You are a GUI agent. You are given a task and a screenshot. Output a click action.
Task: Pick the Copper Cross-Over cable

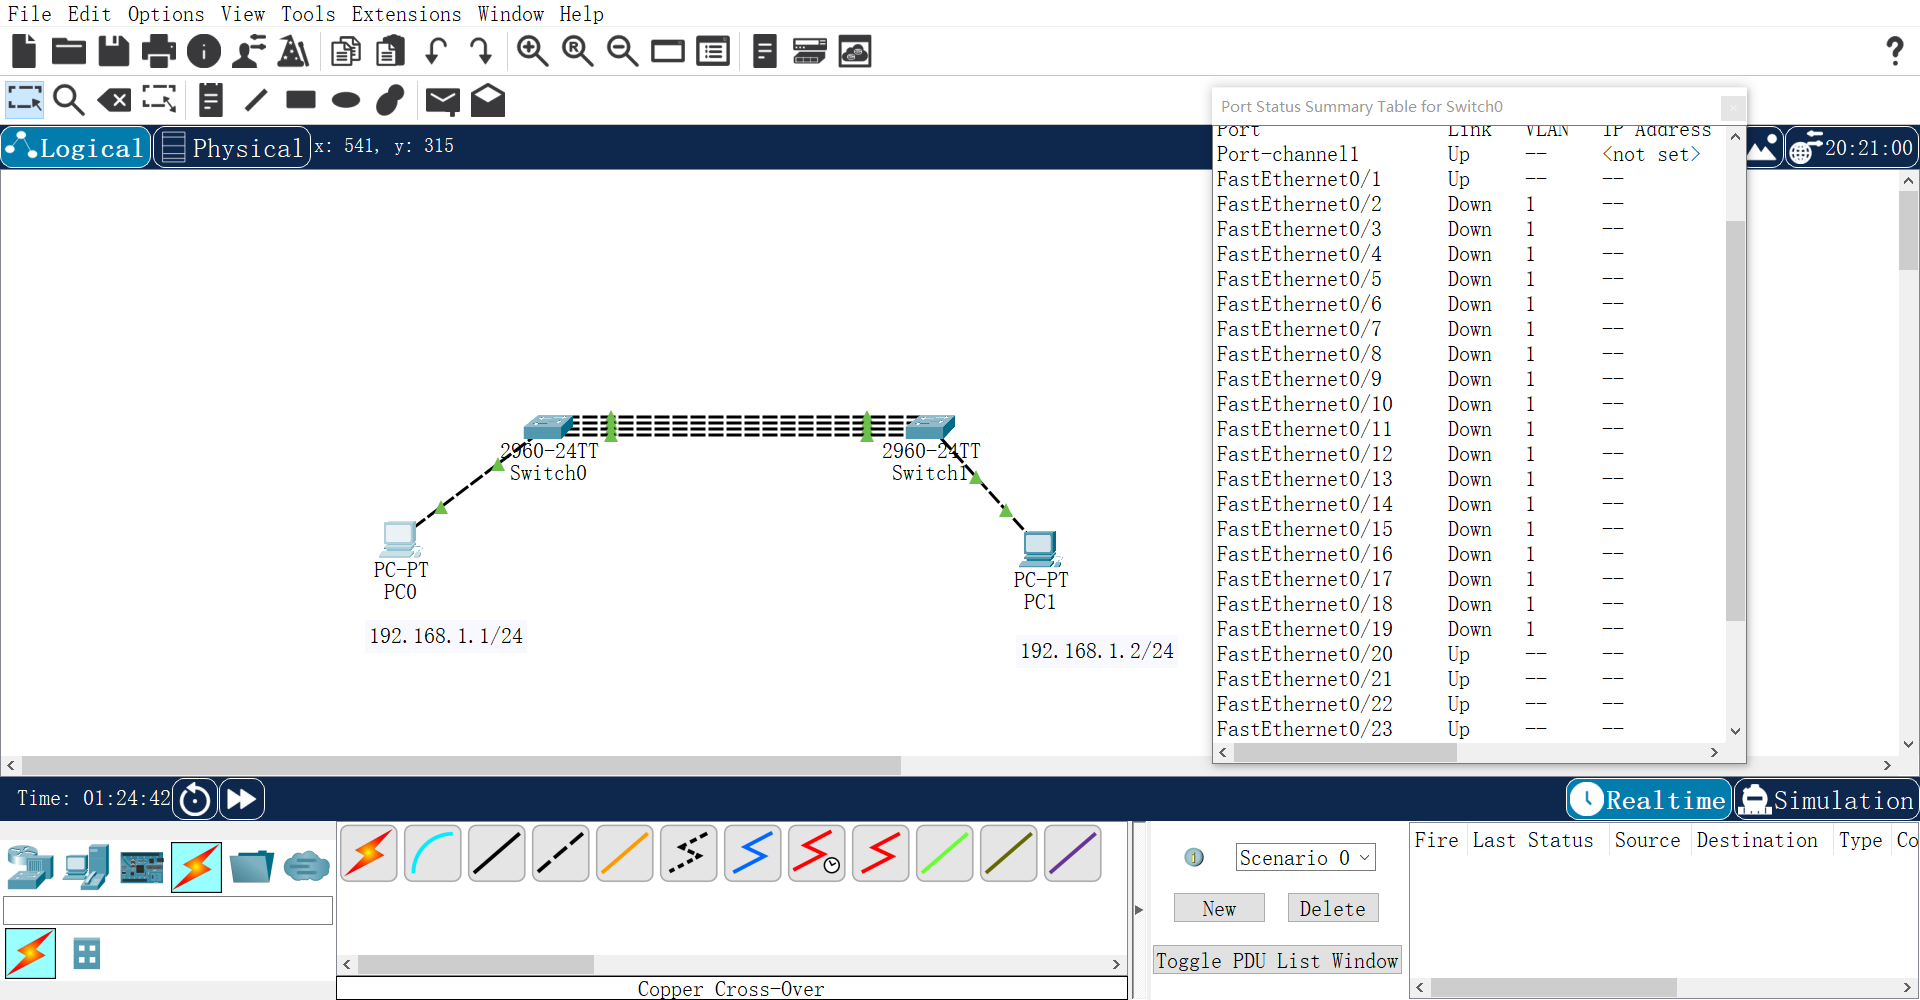(561, 854)
